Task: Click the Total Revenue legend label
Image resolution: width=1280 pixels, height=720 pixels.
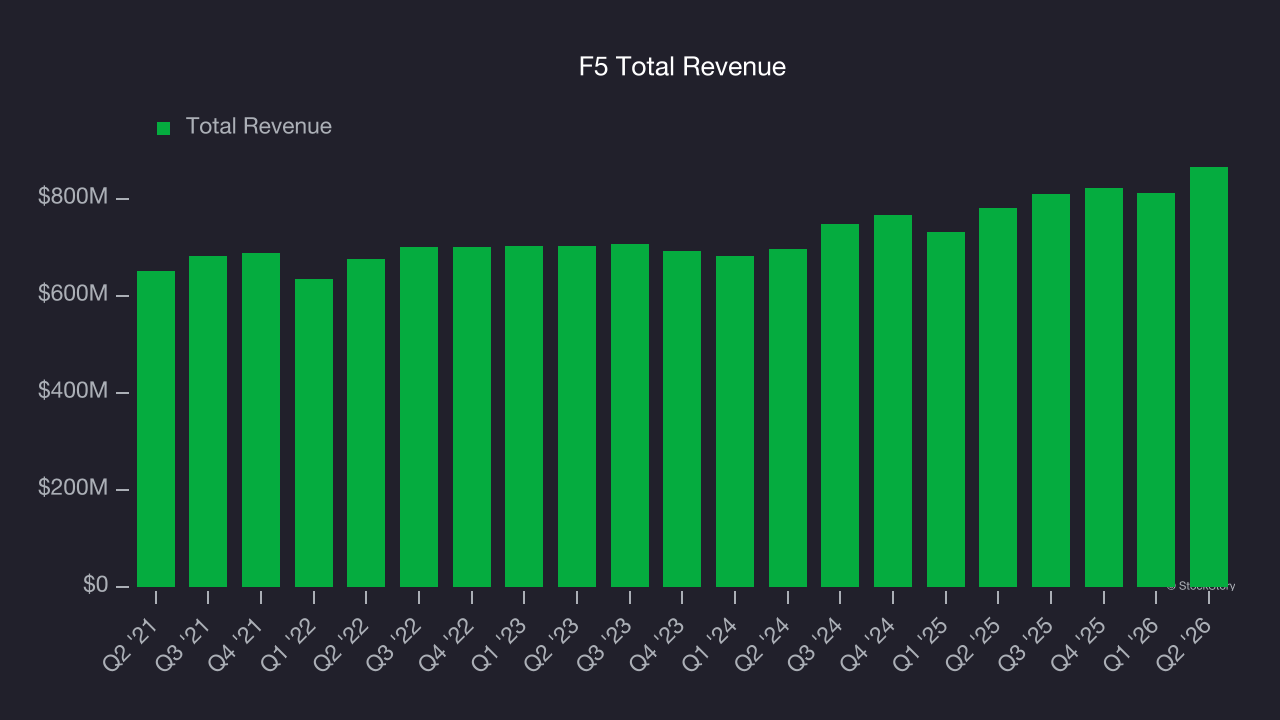Action: coord(259,127)
